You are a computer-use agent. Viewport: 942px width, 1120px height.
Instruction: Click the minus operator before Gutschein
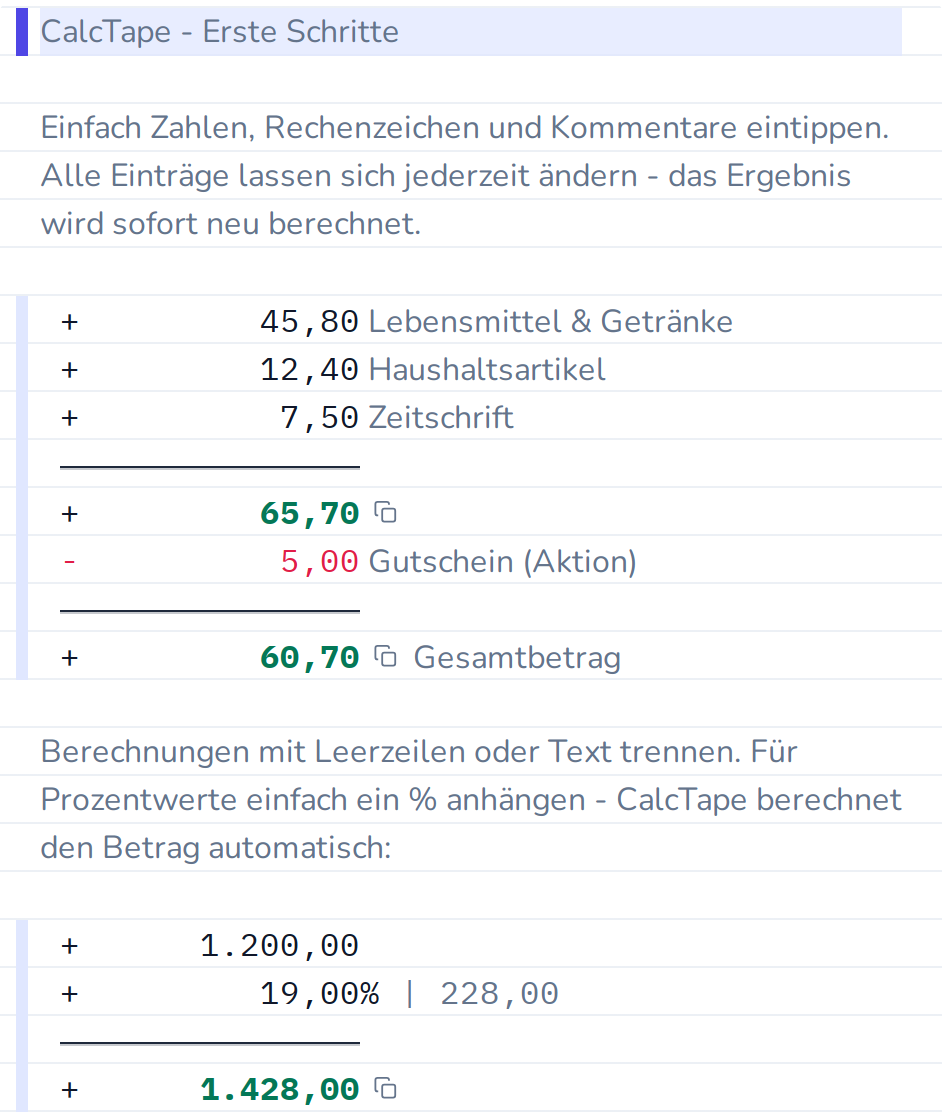point(69,561)
